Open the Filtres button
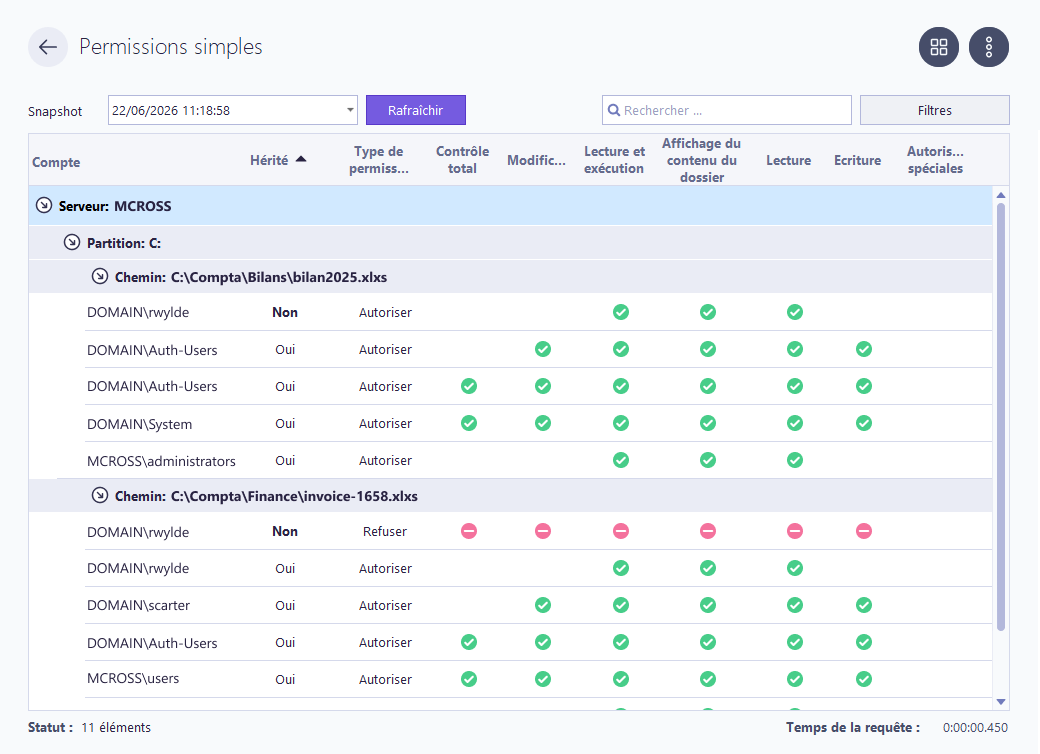Viewport: 1040px width, 754px height. point(935,110)
